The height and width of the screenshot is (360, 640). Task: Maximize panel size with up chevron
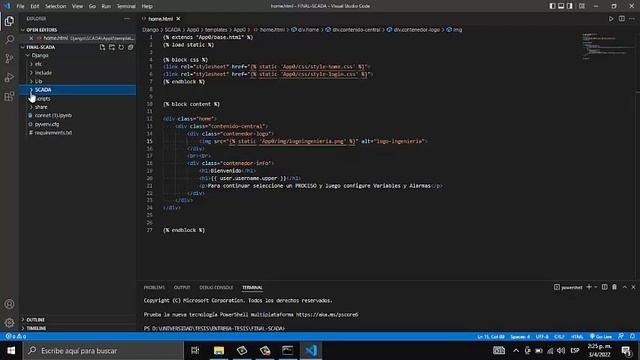coord(624,287)
